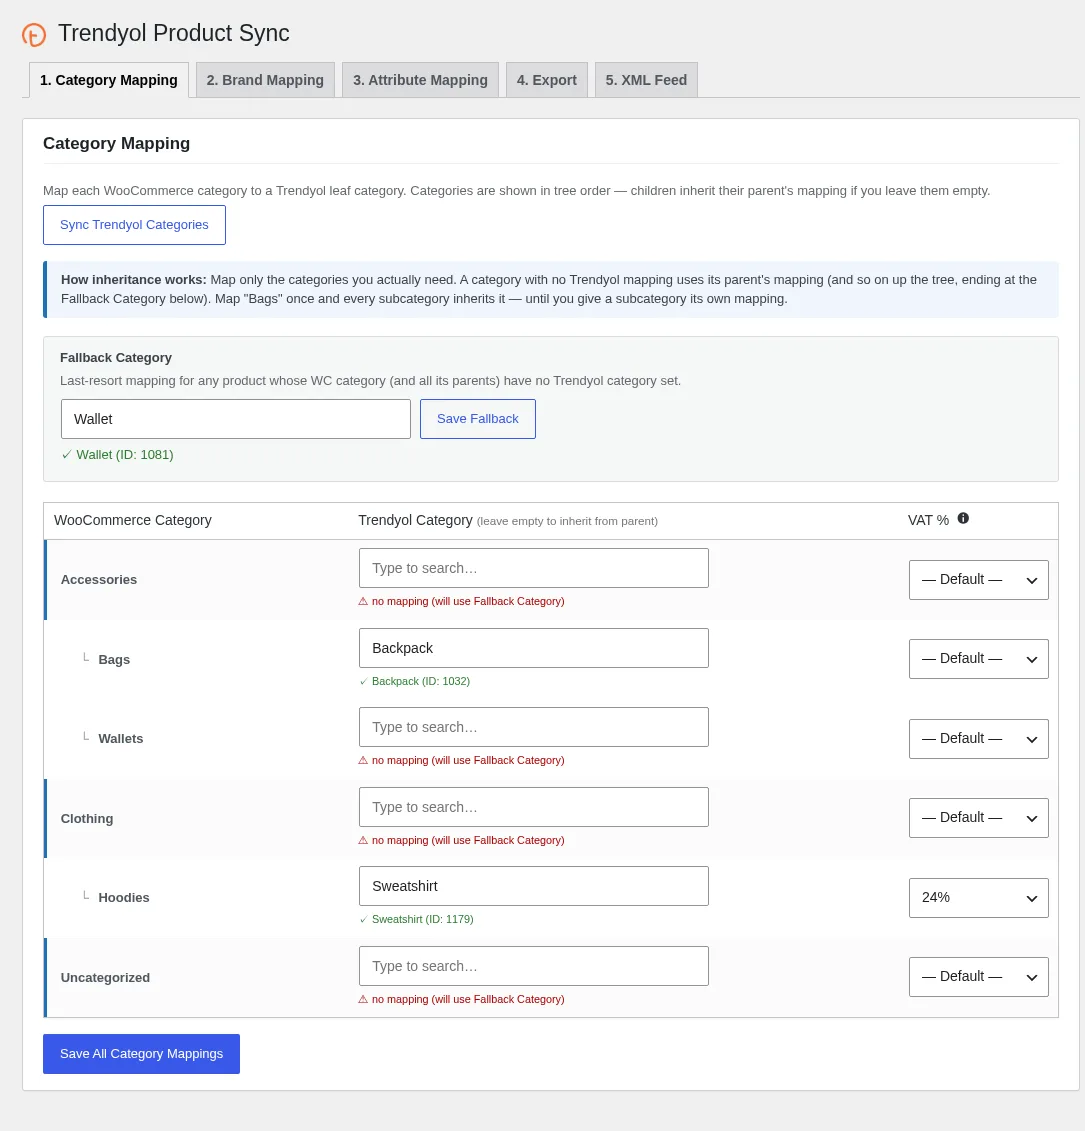Click the Fallback Category heading
This screenshot has height=1131, width=1085.
click(116, 358)
